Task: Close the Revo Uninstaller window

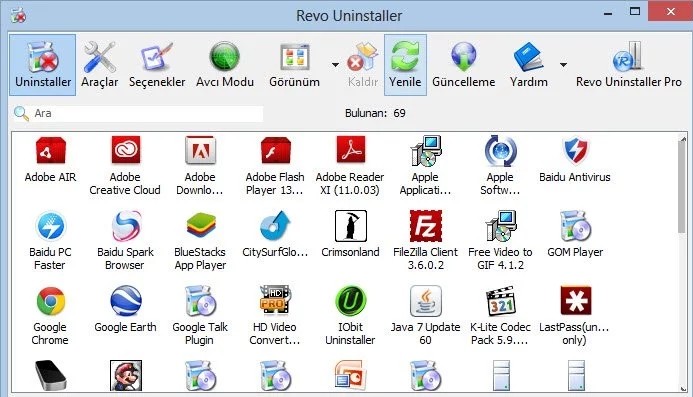Action: [x=670, y=11]
